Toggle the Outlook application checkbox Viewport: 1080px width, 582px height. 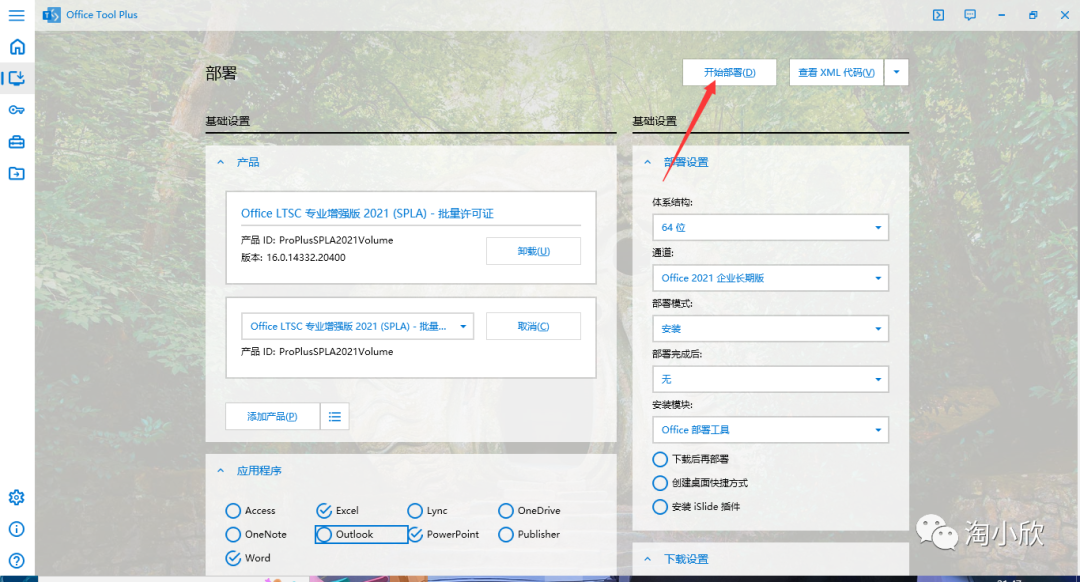click(x=324, y=534)
